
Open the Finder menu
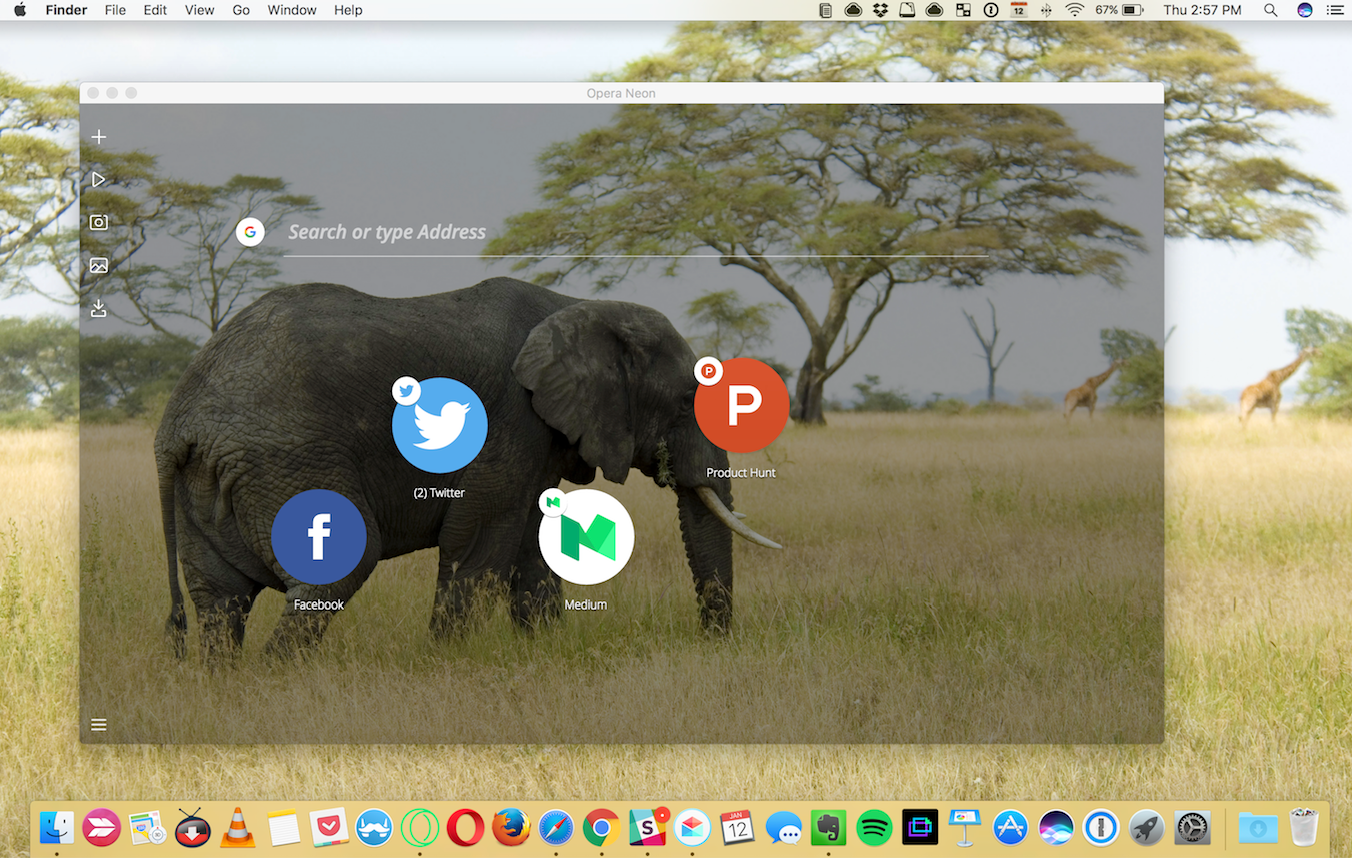[66, 10]
